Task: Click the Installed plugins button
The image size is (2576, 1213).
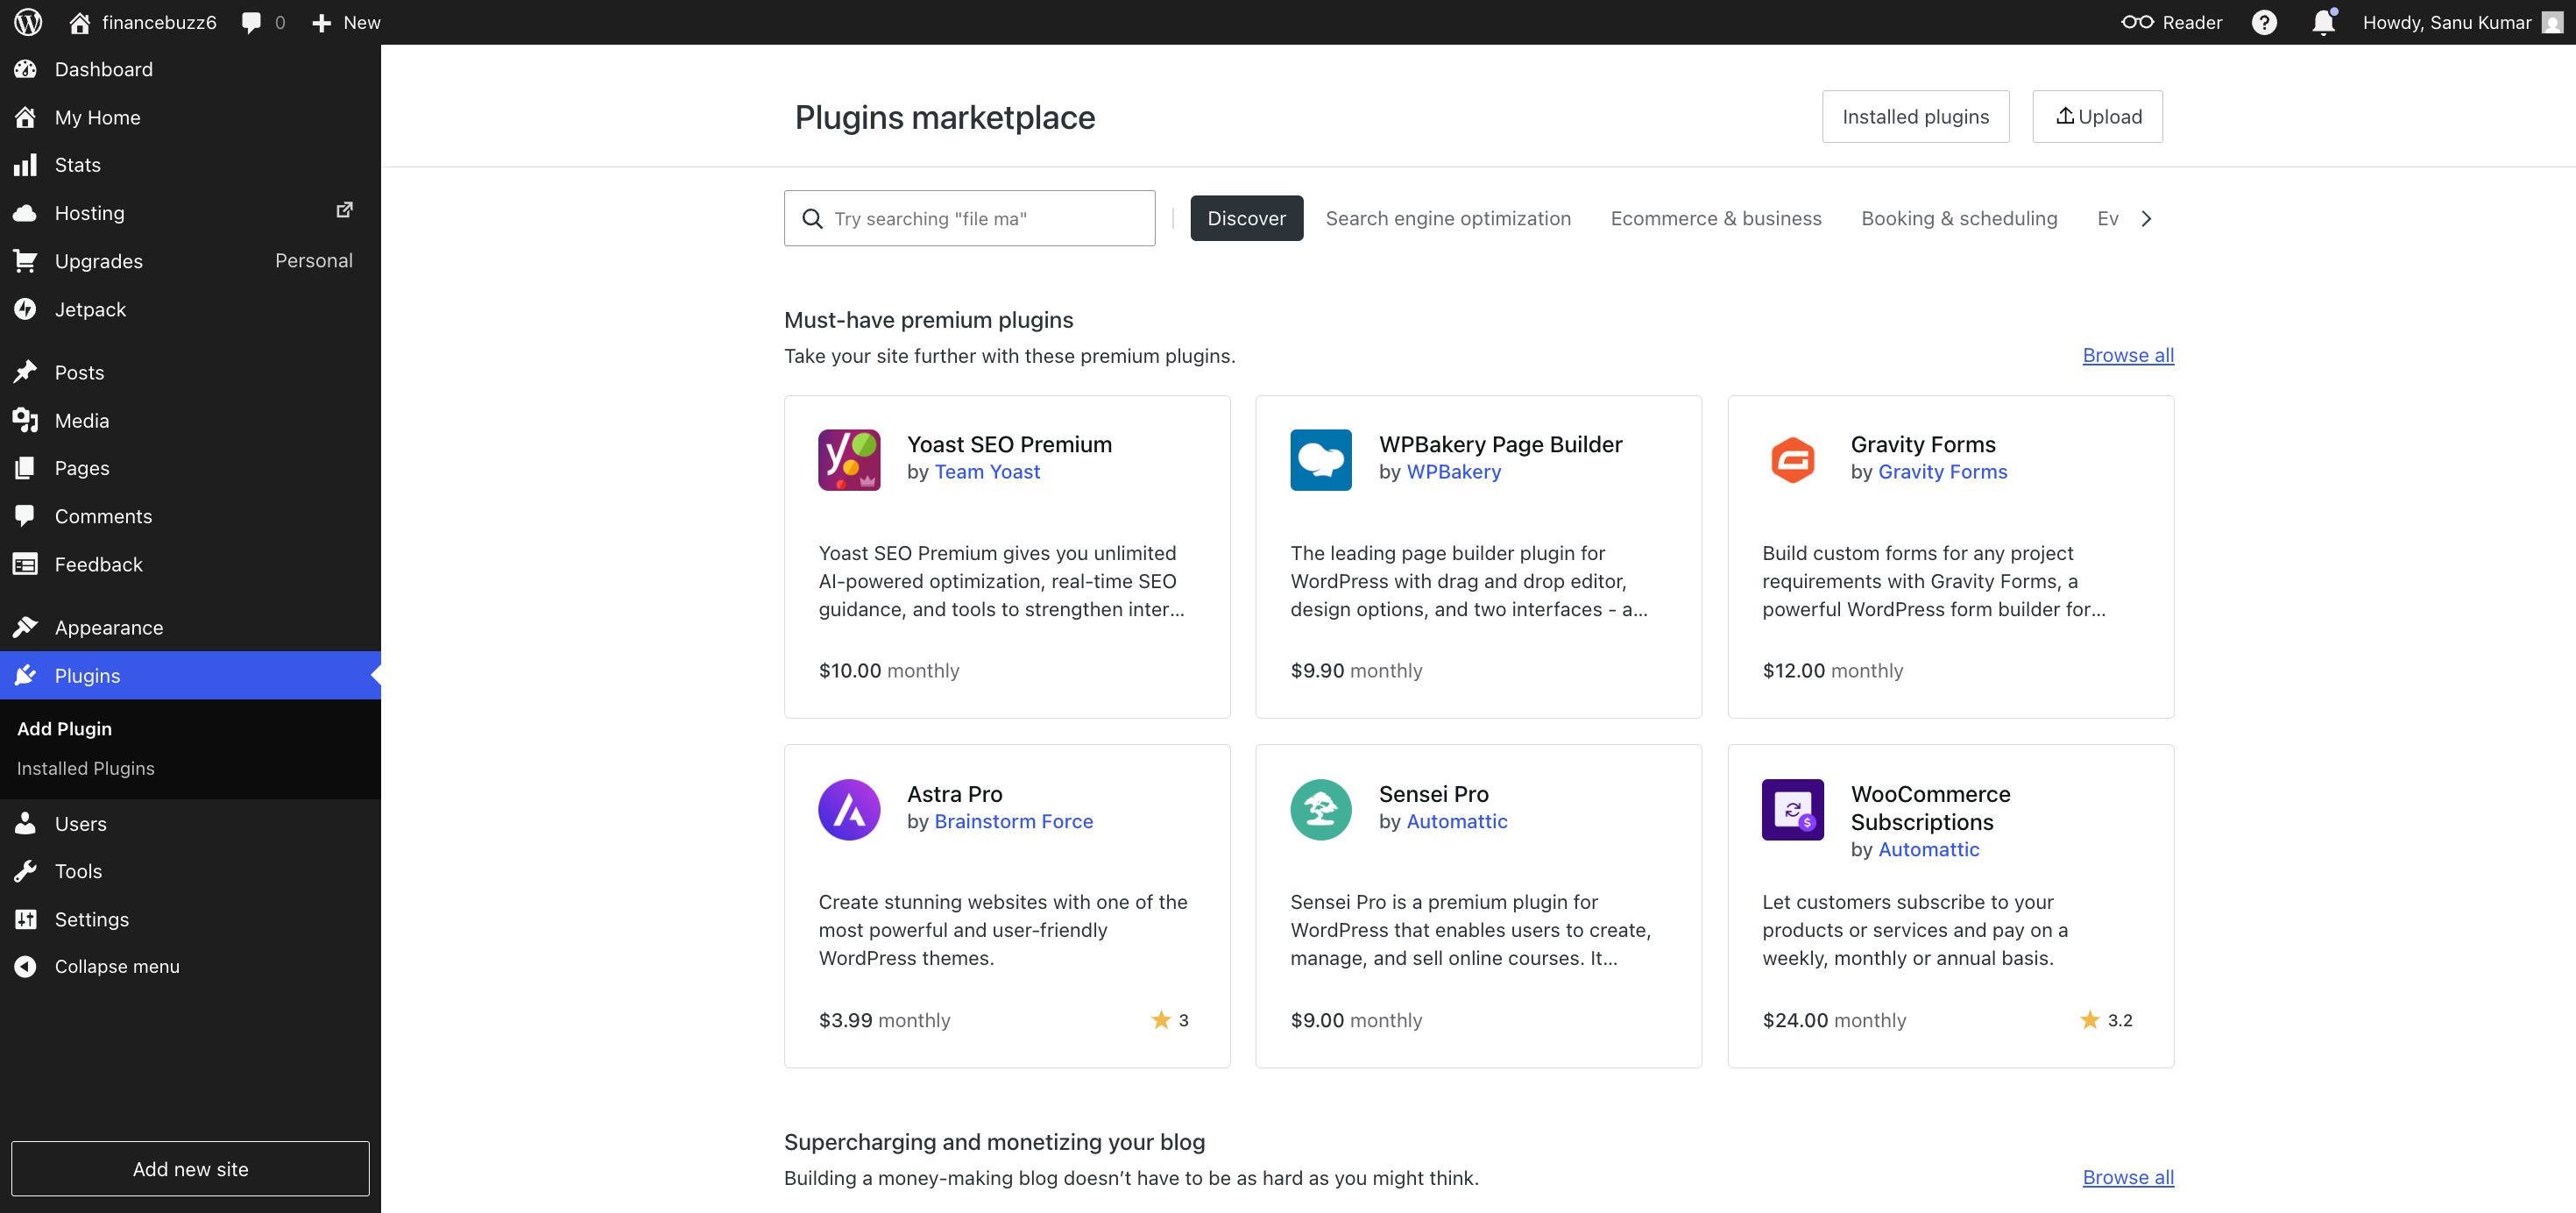Action: (x=1915, y=117)
